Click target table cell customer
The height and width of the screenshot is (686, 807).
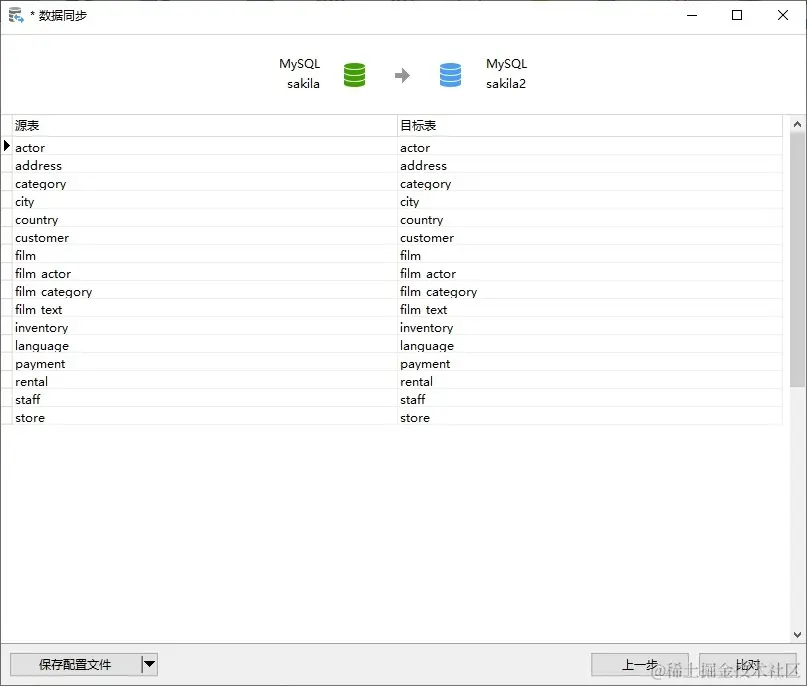(x=590, y=236)
